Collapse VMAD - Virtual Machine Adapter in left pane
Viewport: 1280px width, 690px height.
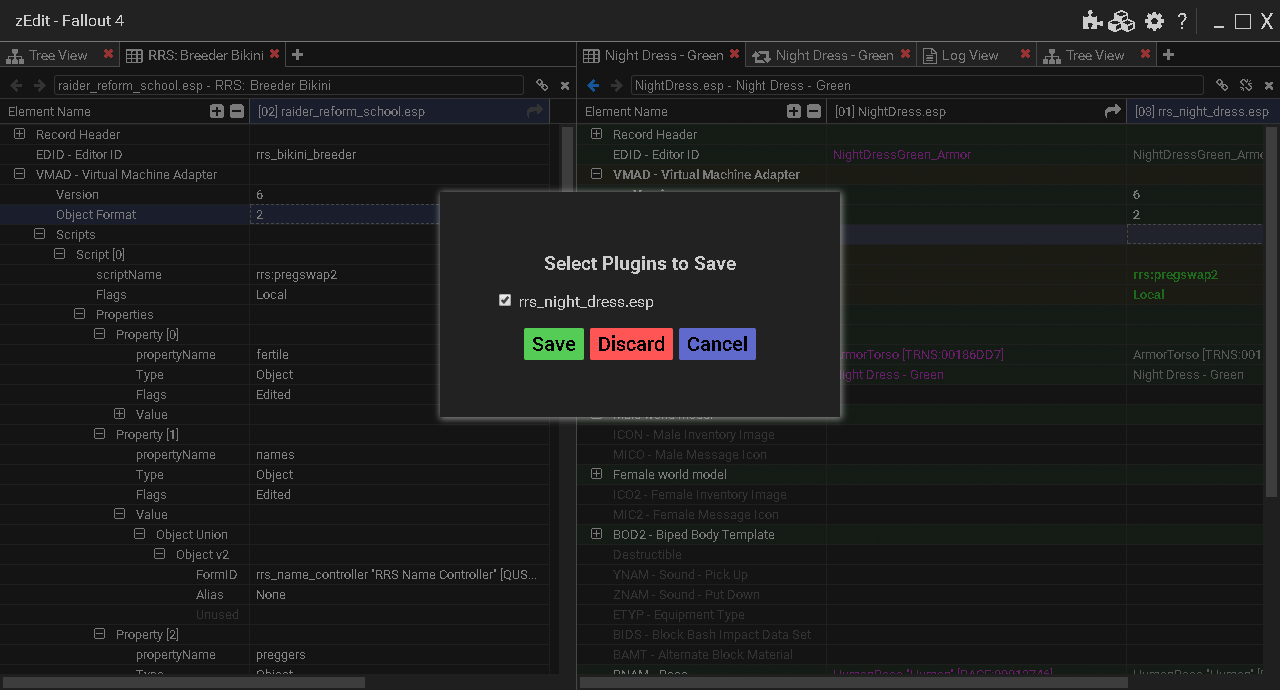point(19,174)
